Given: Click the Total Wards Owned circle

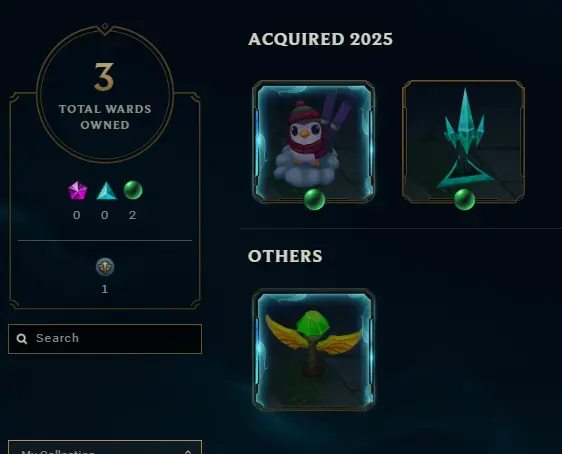Looking at the screenshot, I should click(105, 94).
